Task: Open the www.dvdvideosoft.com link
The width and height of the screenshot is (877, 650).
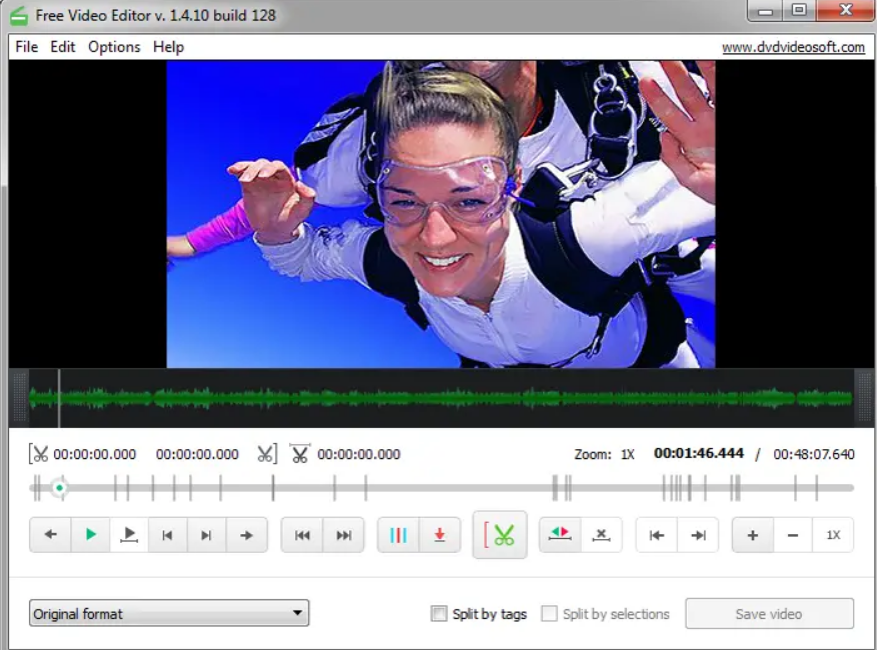Action: coord(793,47)
